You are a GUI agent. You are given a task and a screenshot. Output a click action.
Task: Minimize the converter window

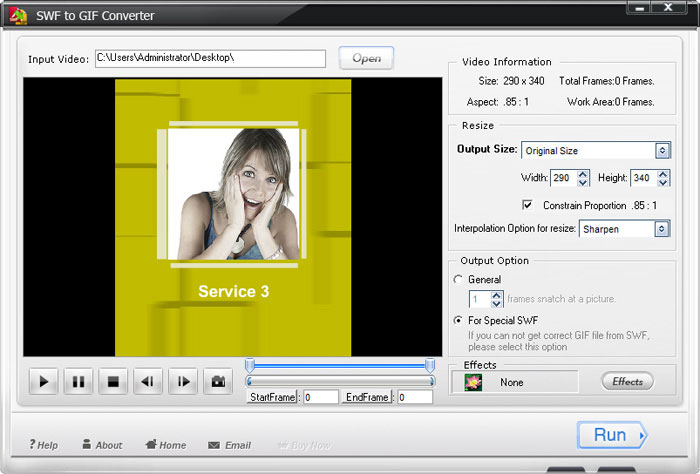click(x=639, y=8)
